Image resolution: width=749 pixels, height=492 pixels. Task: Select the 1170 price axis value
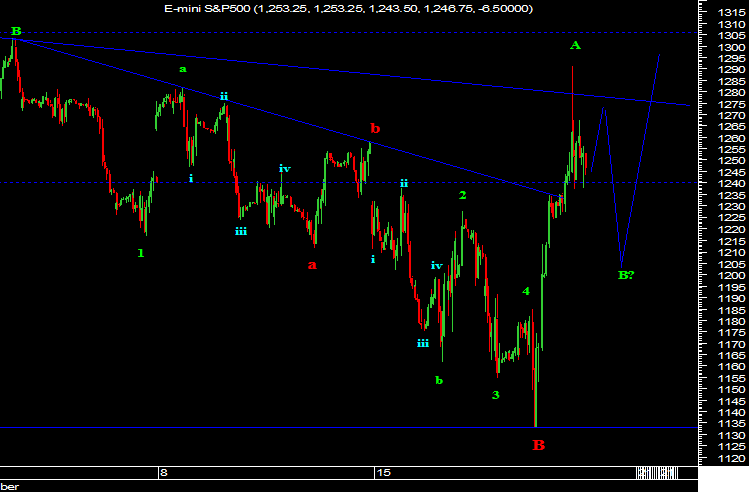pos(731,344)
